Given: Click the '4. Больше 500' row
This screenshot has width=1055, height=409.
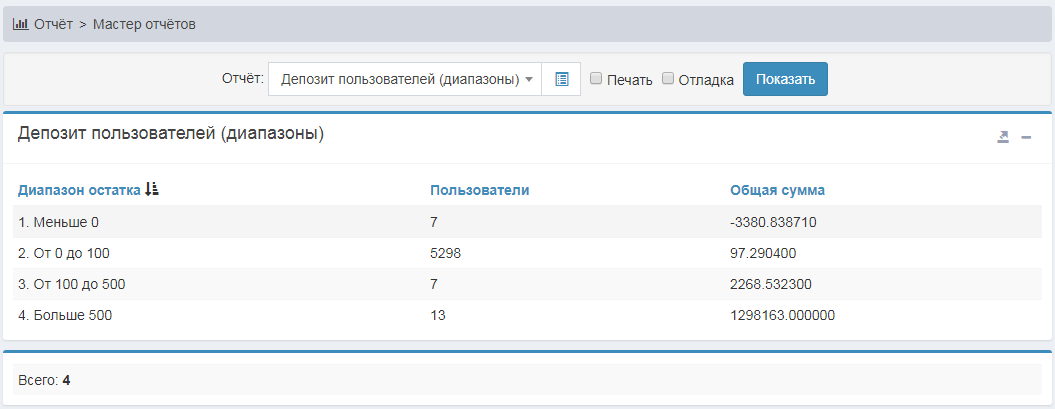Looking at the screenshot, I should coord(65,315).
